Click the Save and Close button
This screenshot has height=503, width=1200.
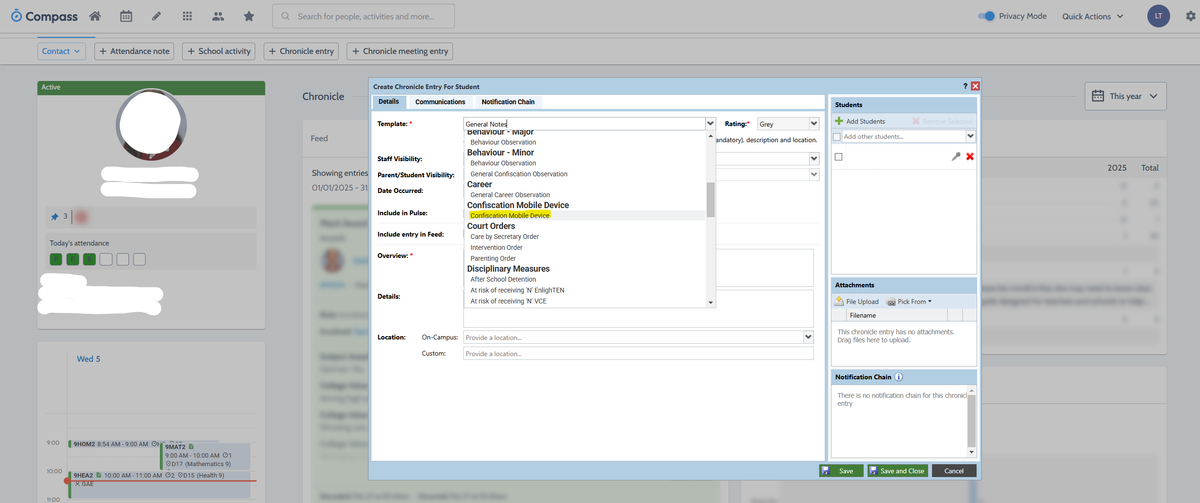896,471
